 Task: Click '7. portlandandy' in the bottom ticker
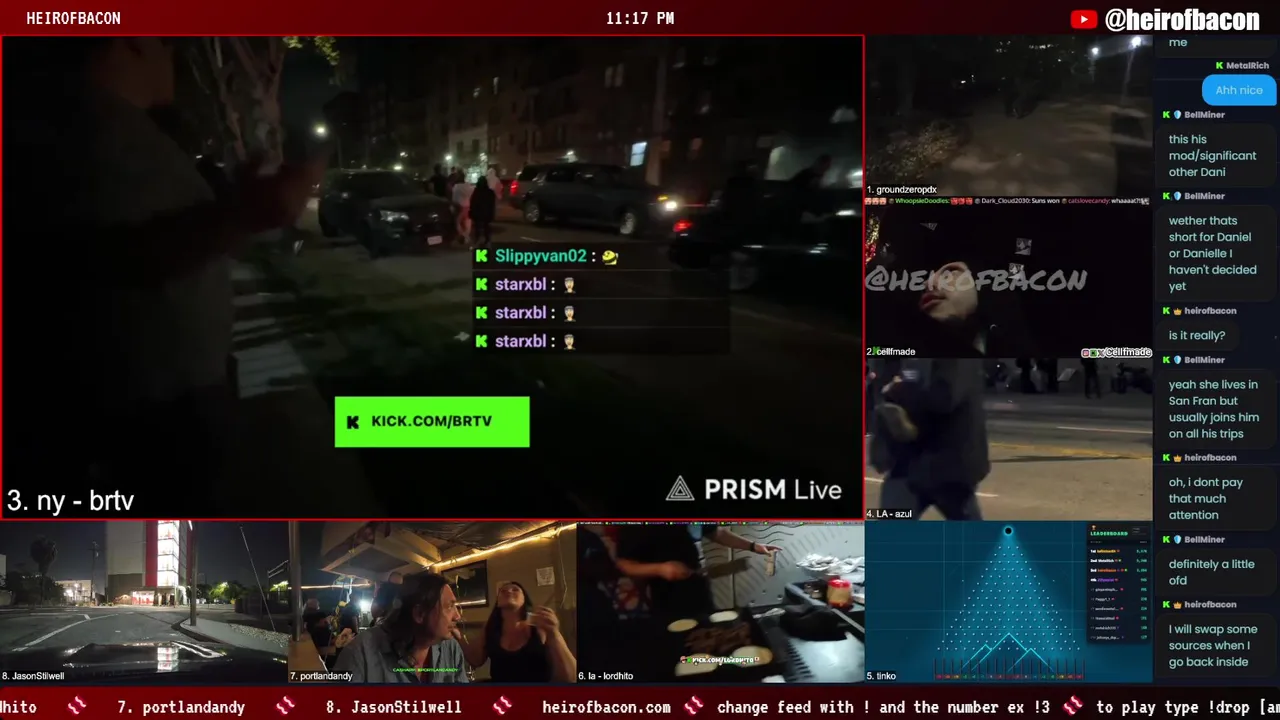[181, 707]
